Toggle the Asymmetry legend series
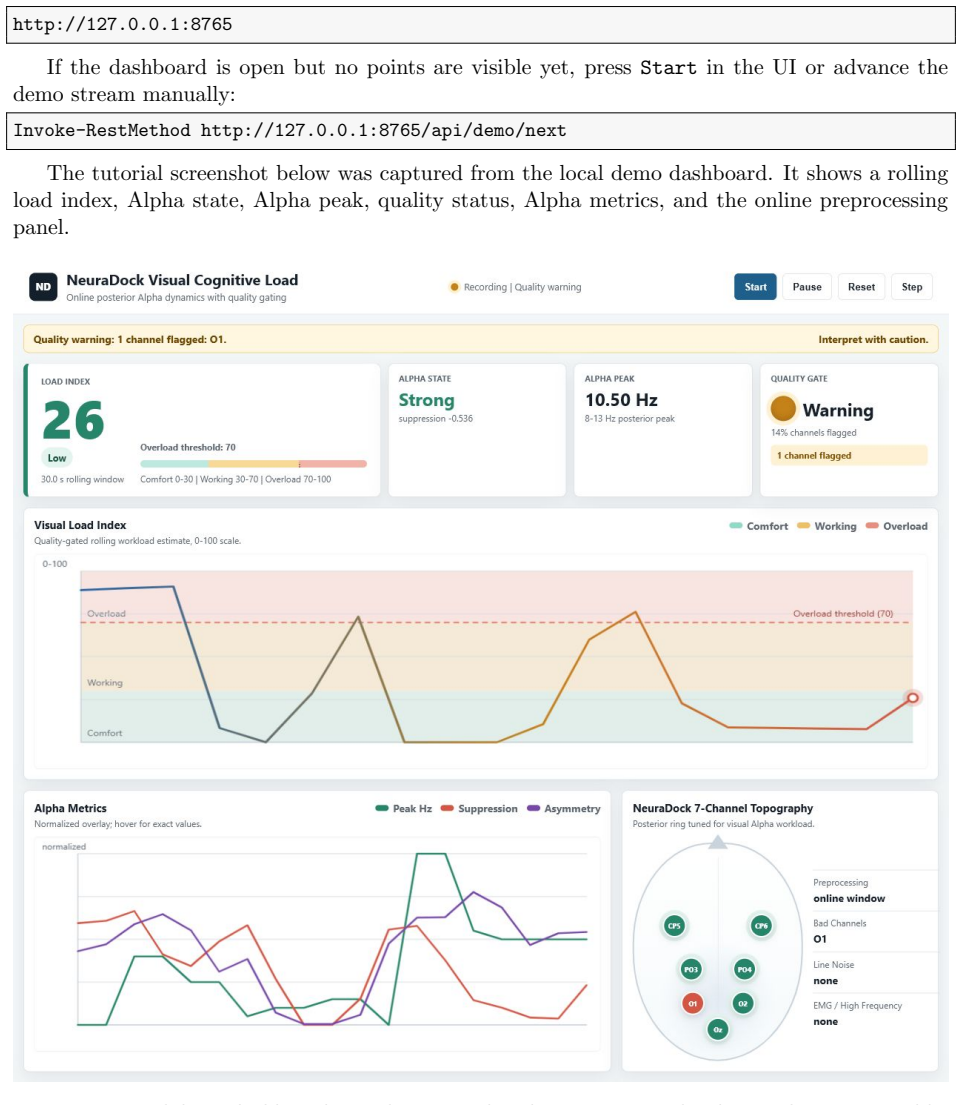The width and height of the screenshot is (962, 1105). pos(564,808)
